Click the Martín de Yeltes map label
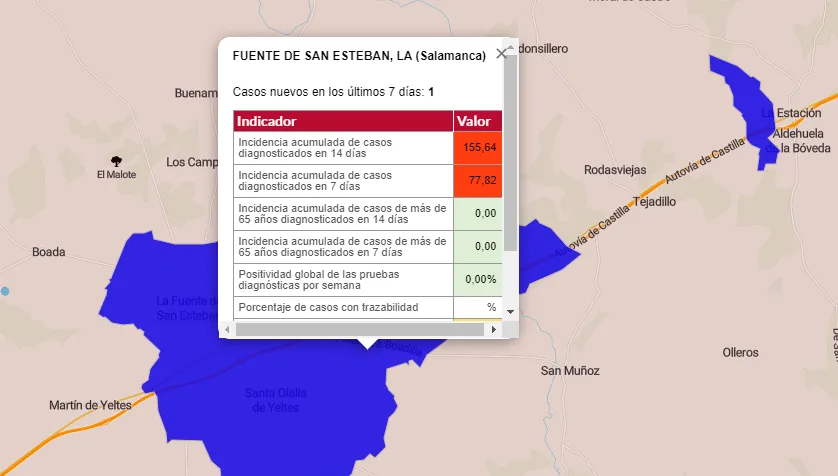Viewport: 838px width, 476px height. point(90,405)
